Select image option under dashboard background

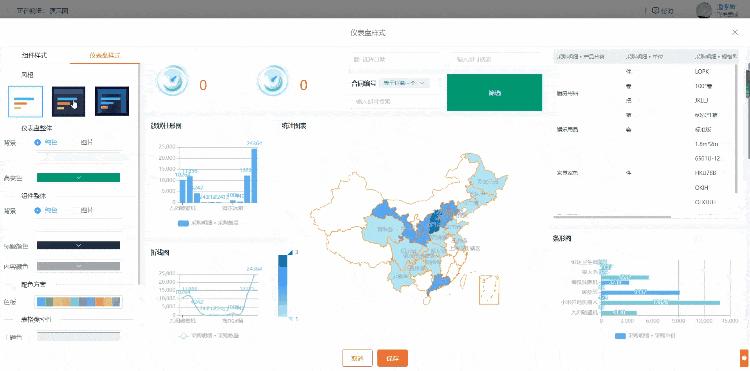click(x=87, y=142)
